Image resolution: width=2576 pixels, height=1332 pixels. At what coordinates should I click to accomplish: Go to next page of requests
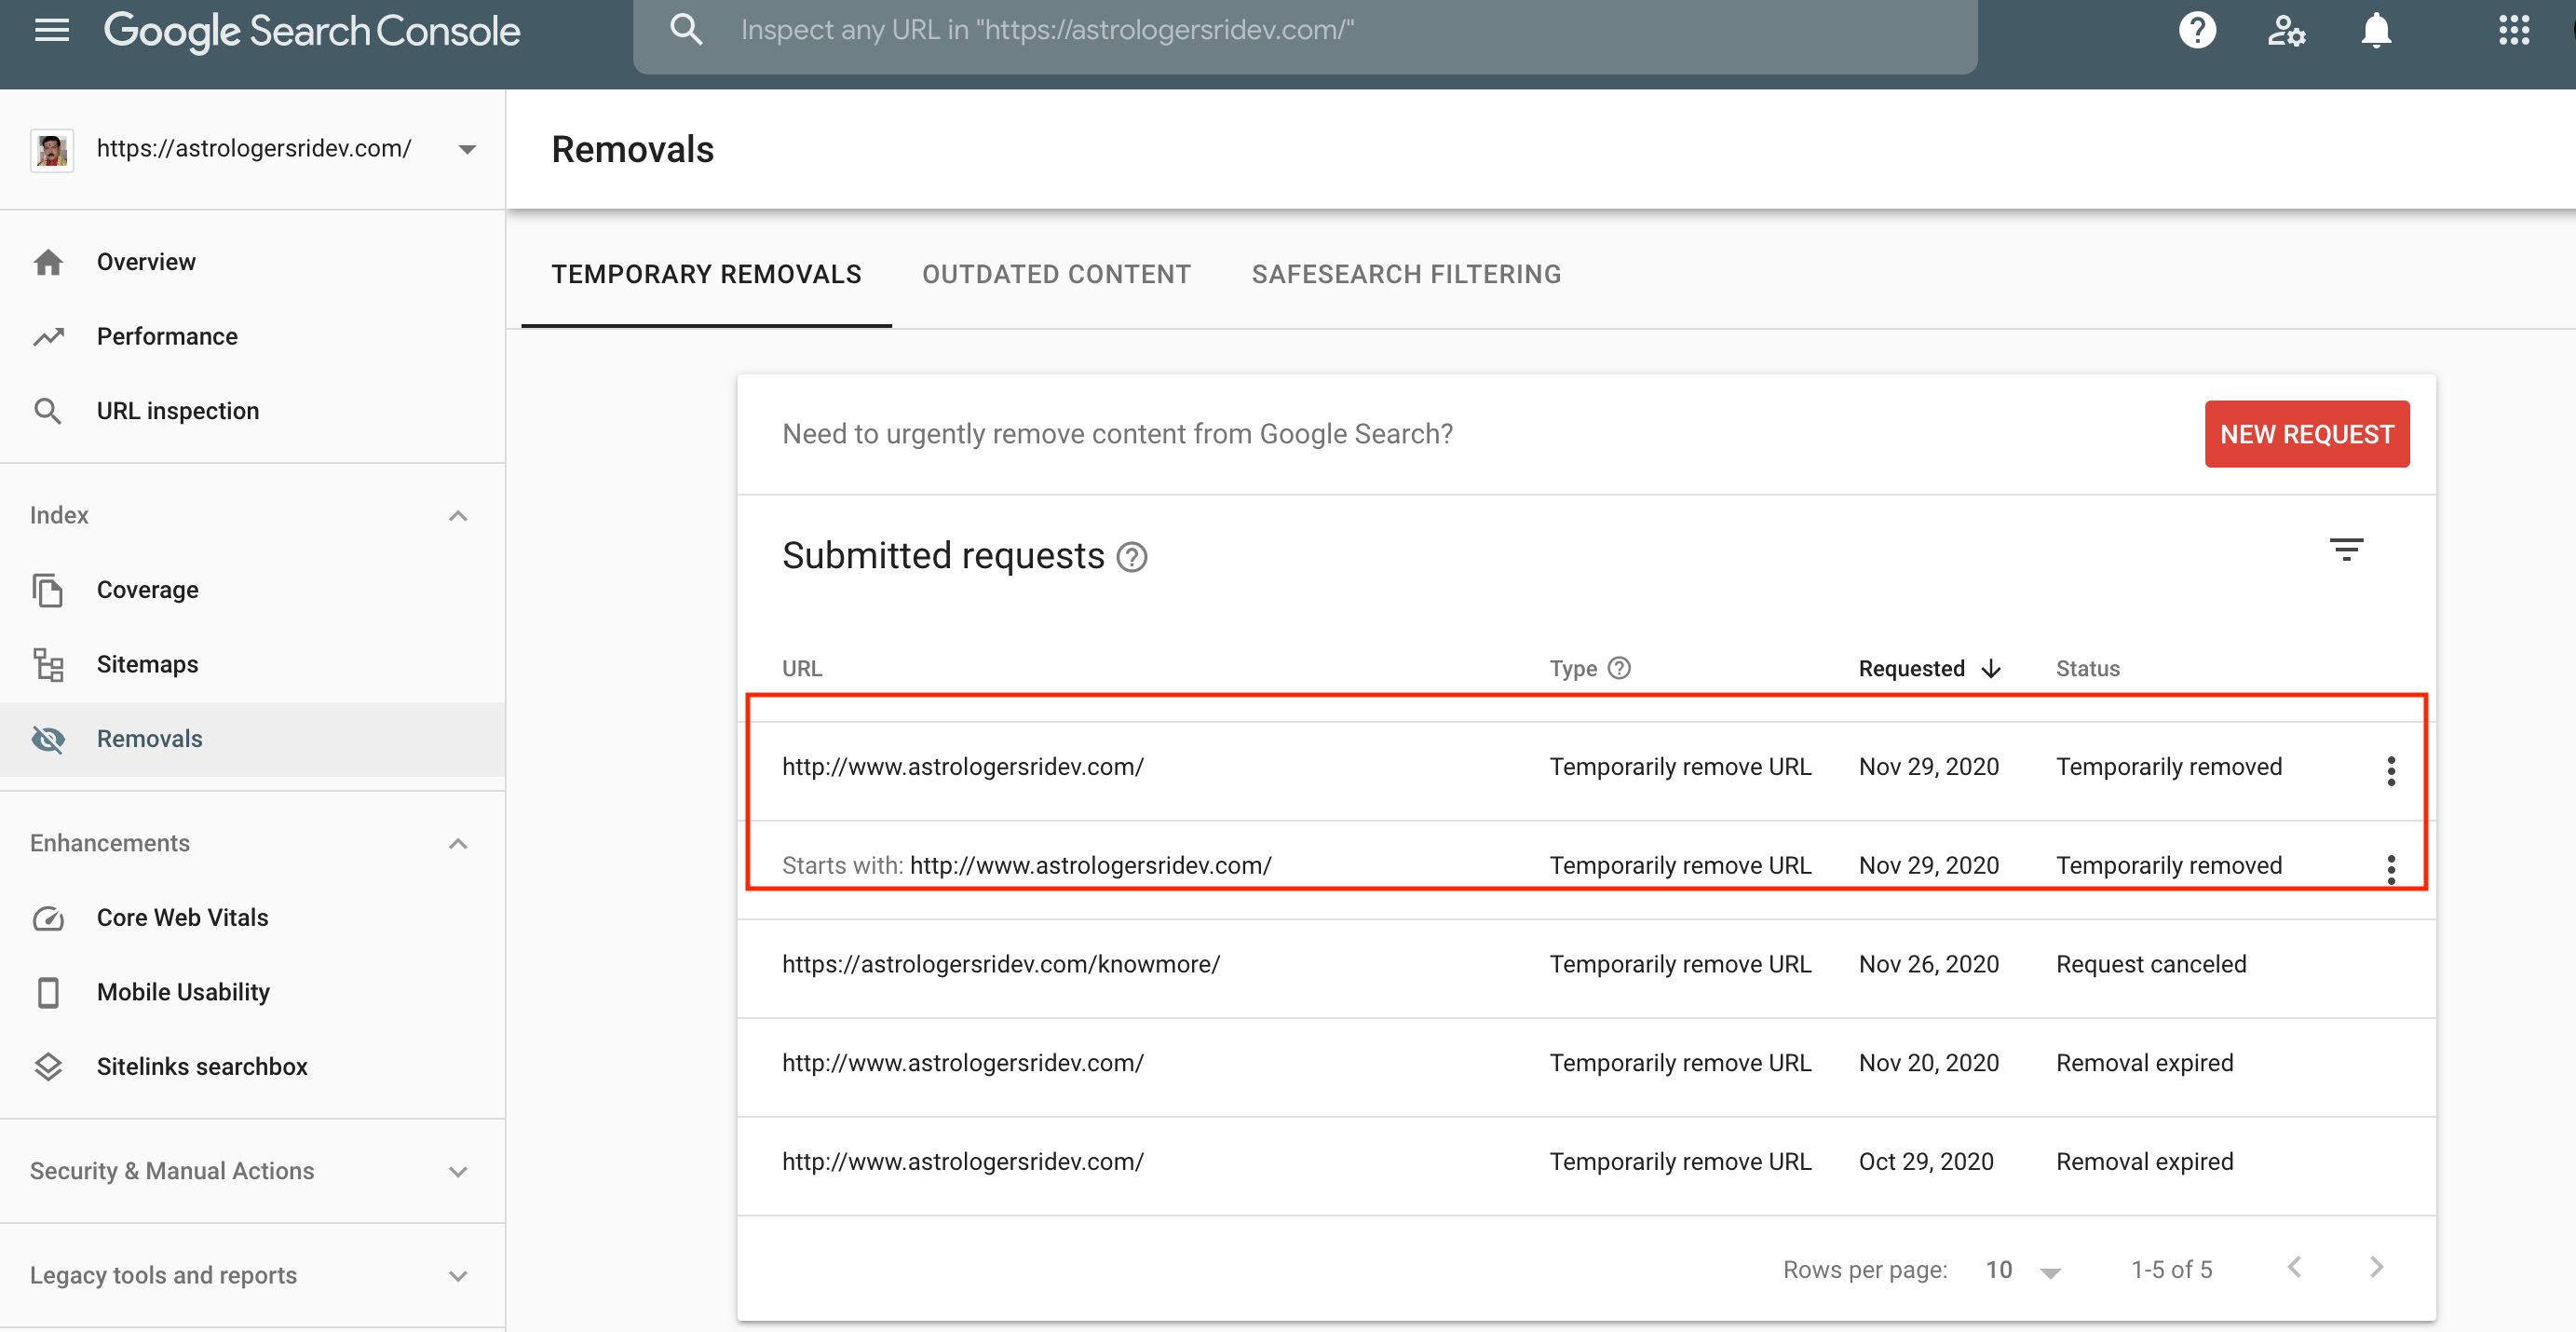coord(2376,1268)
